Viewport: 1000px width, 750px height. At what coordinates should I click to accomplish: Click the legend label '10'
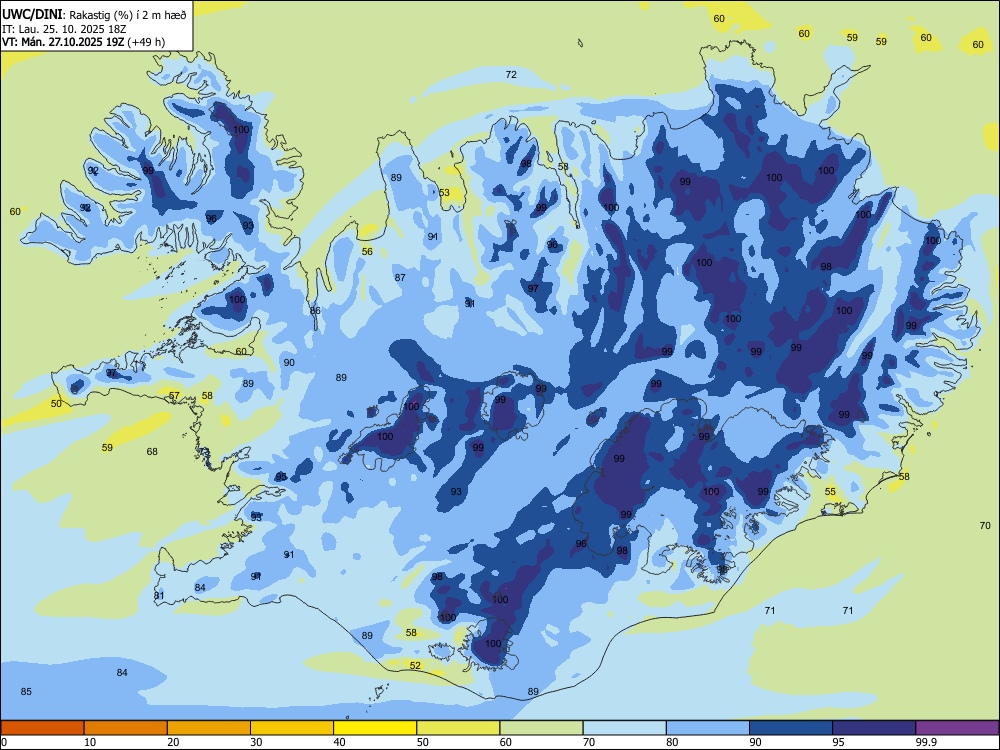point(90,742)
